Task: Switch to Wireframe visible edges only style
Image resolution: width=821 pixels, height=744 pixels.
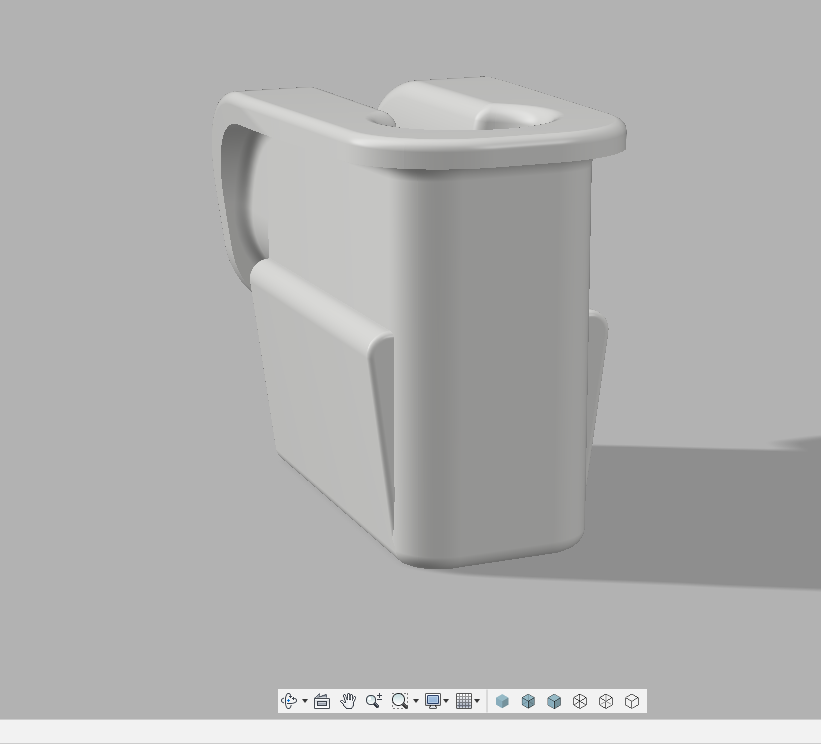Action: click(x=632, y=701)
